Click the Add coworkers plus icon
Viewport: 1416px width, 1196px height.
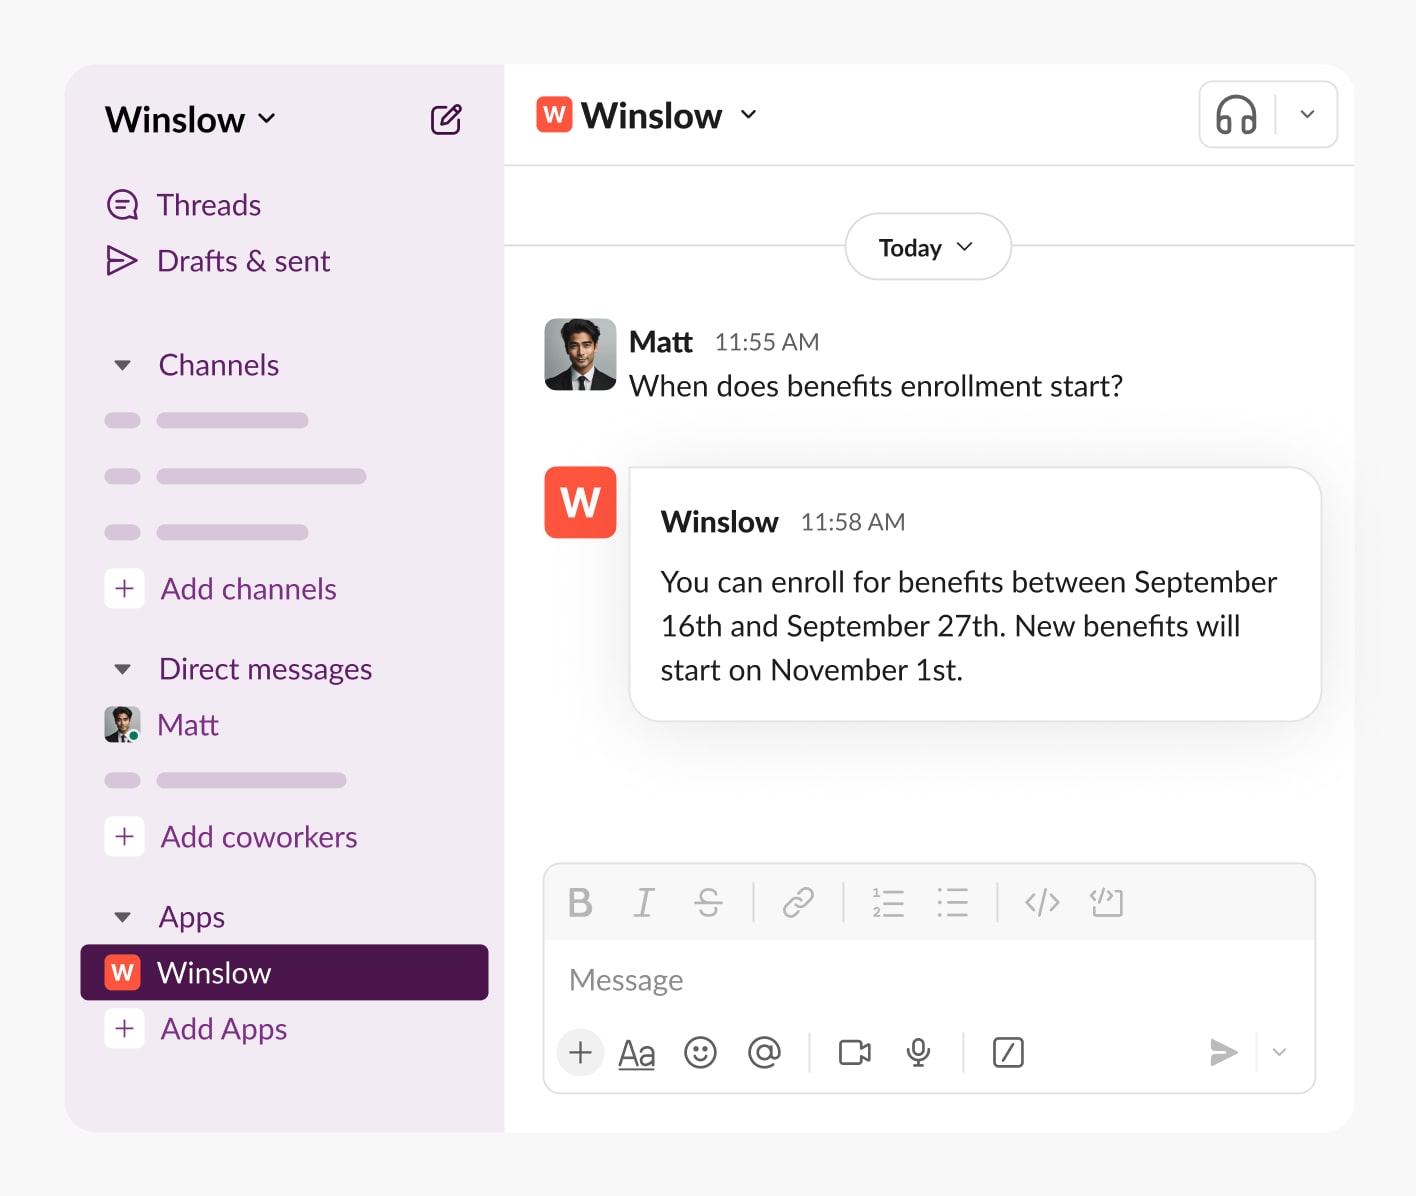[124, 836]
